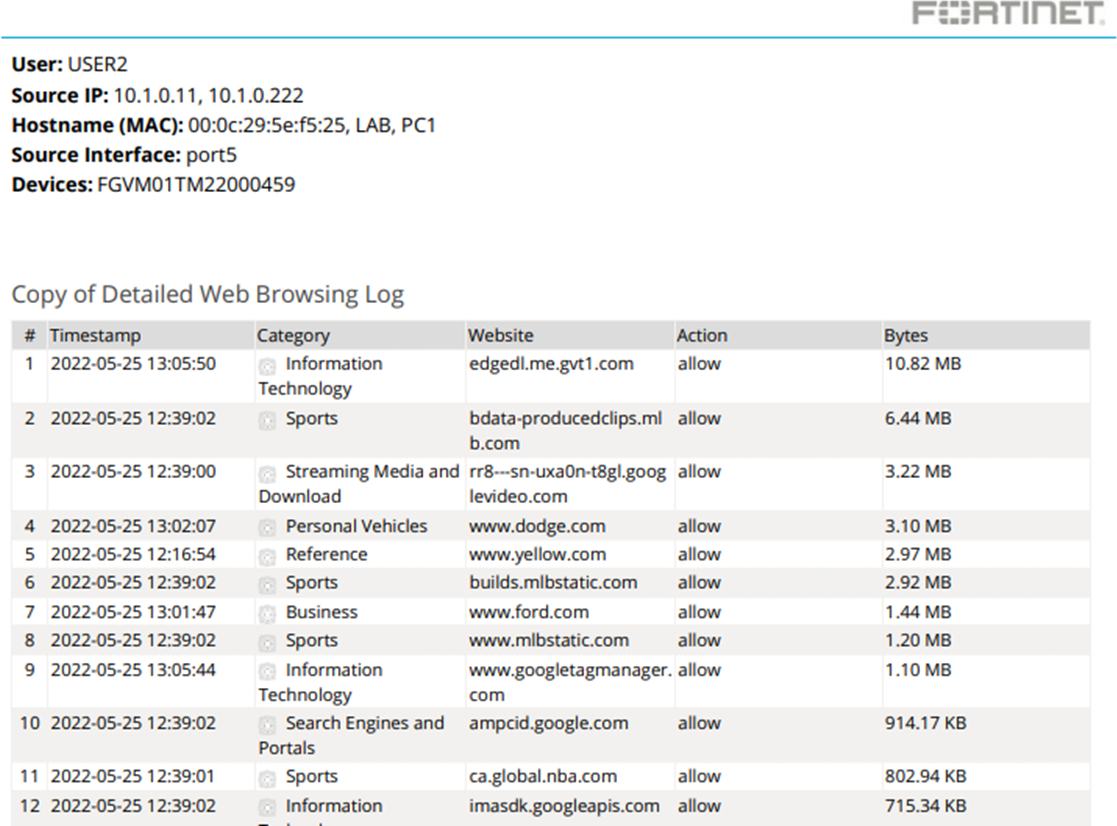Click category icon in bdata-producedclips row
This screenshot has width=1117, height=826.
[267, 421]
